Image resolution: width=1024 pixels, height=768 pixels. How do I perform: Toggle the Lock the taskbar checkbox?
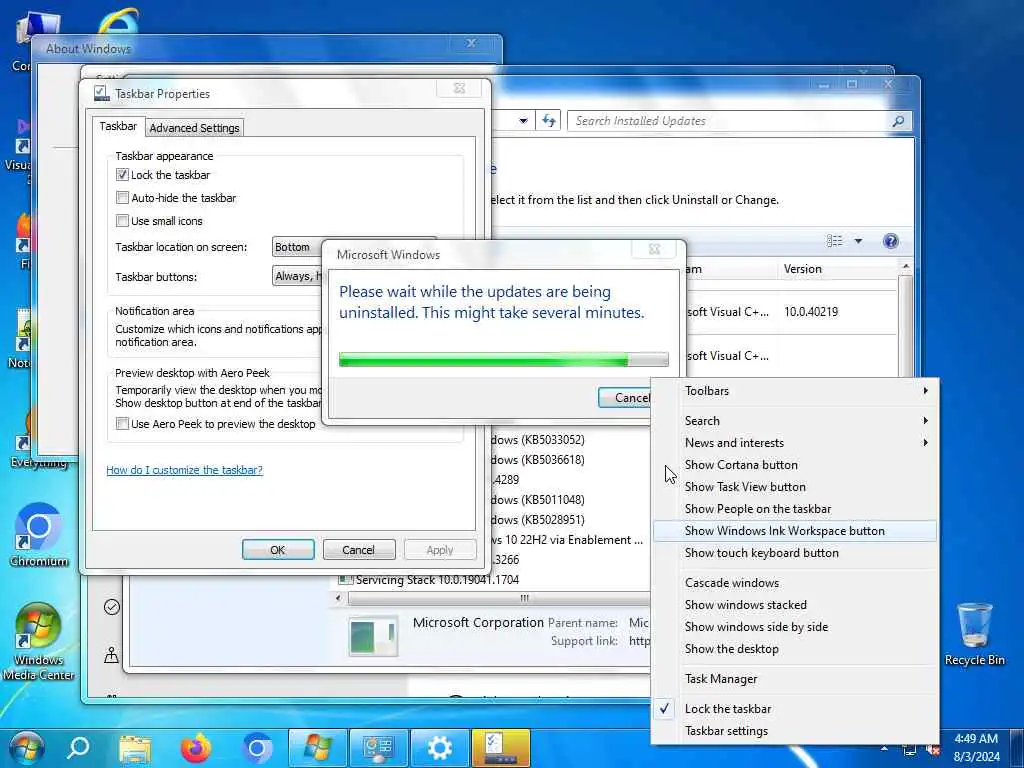pos(122,174)
